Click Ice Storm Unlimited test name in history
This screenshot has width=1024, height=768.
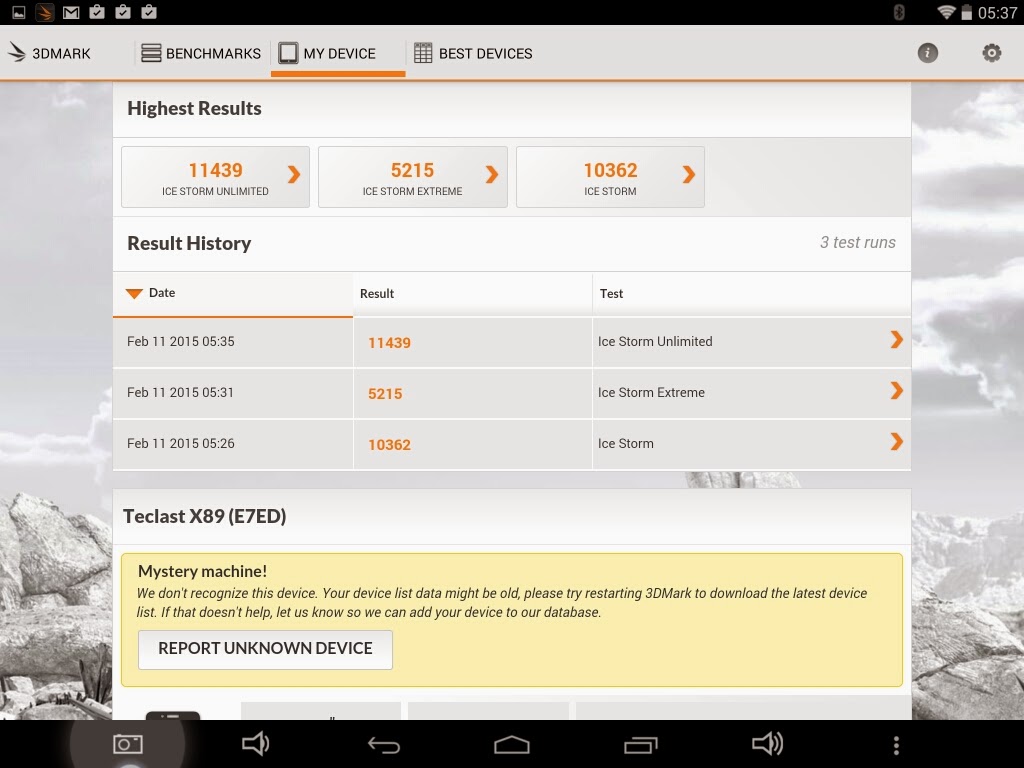655,342
